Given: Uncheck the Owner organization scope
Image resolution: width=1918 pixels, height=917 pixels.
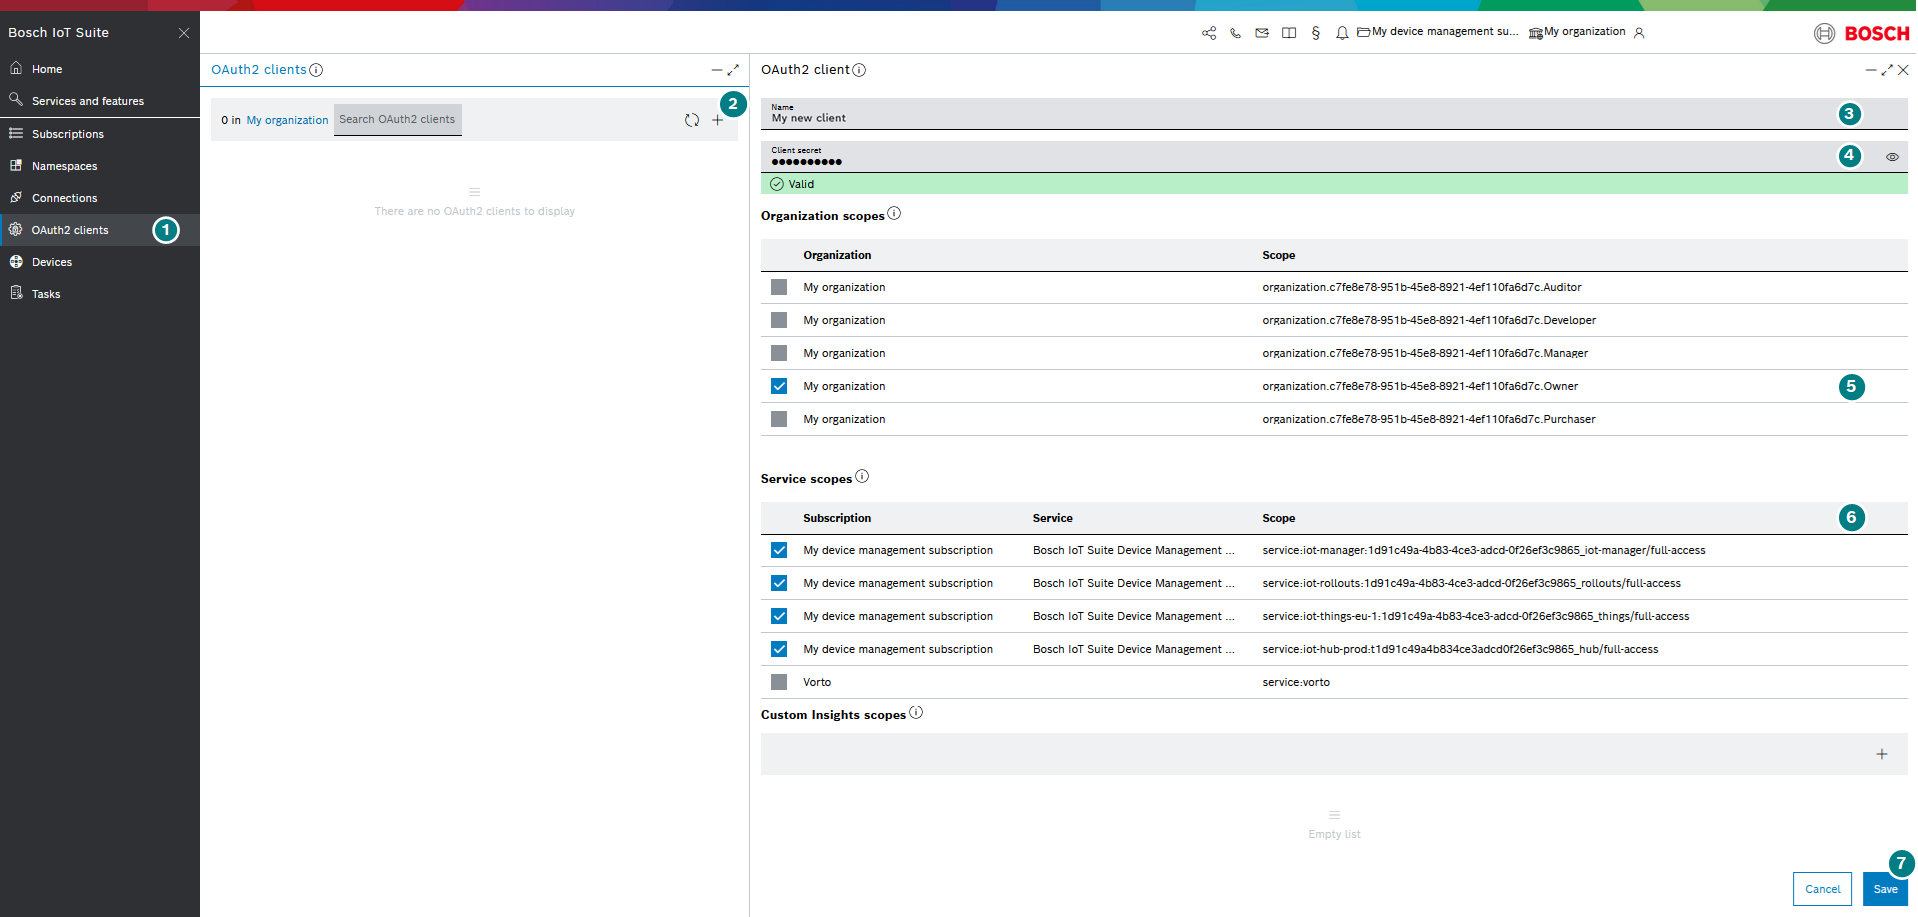Looking at the screenshot, I should (779, 386).
